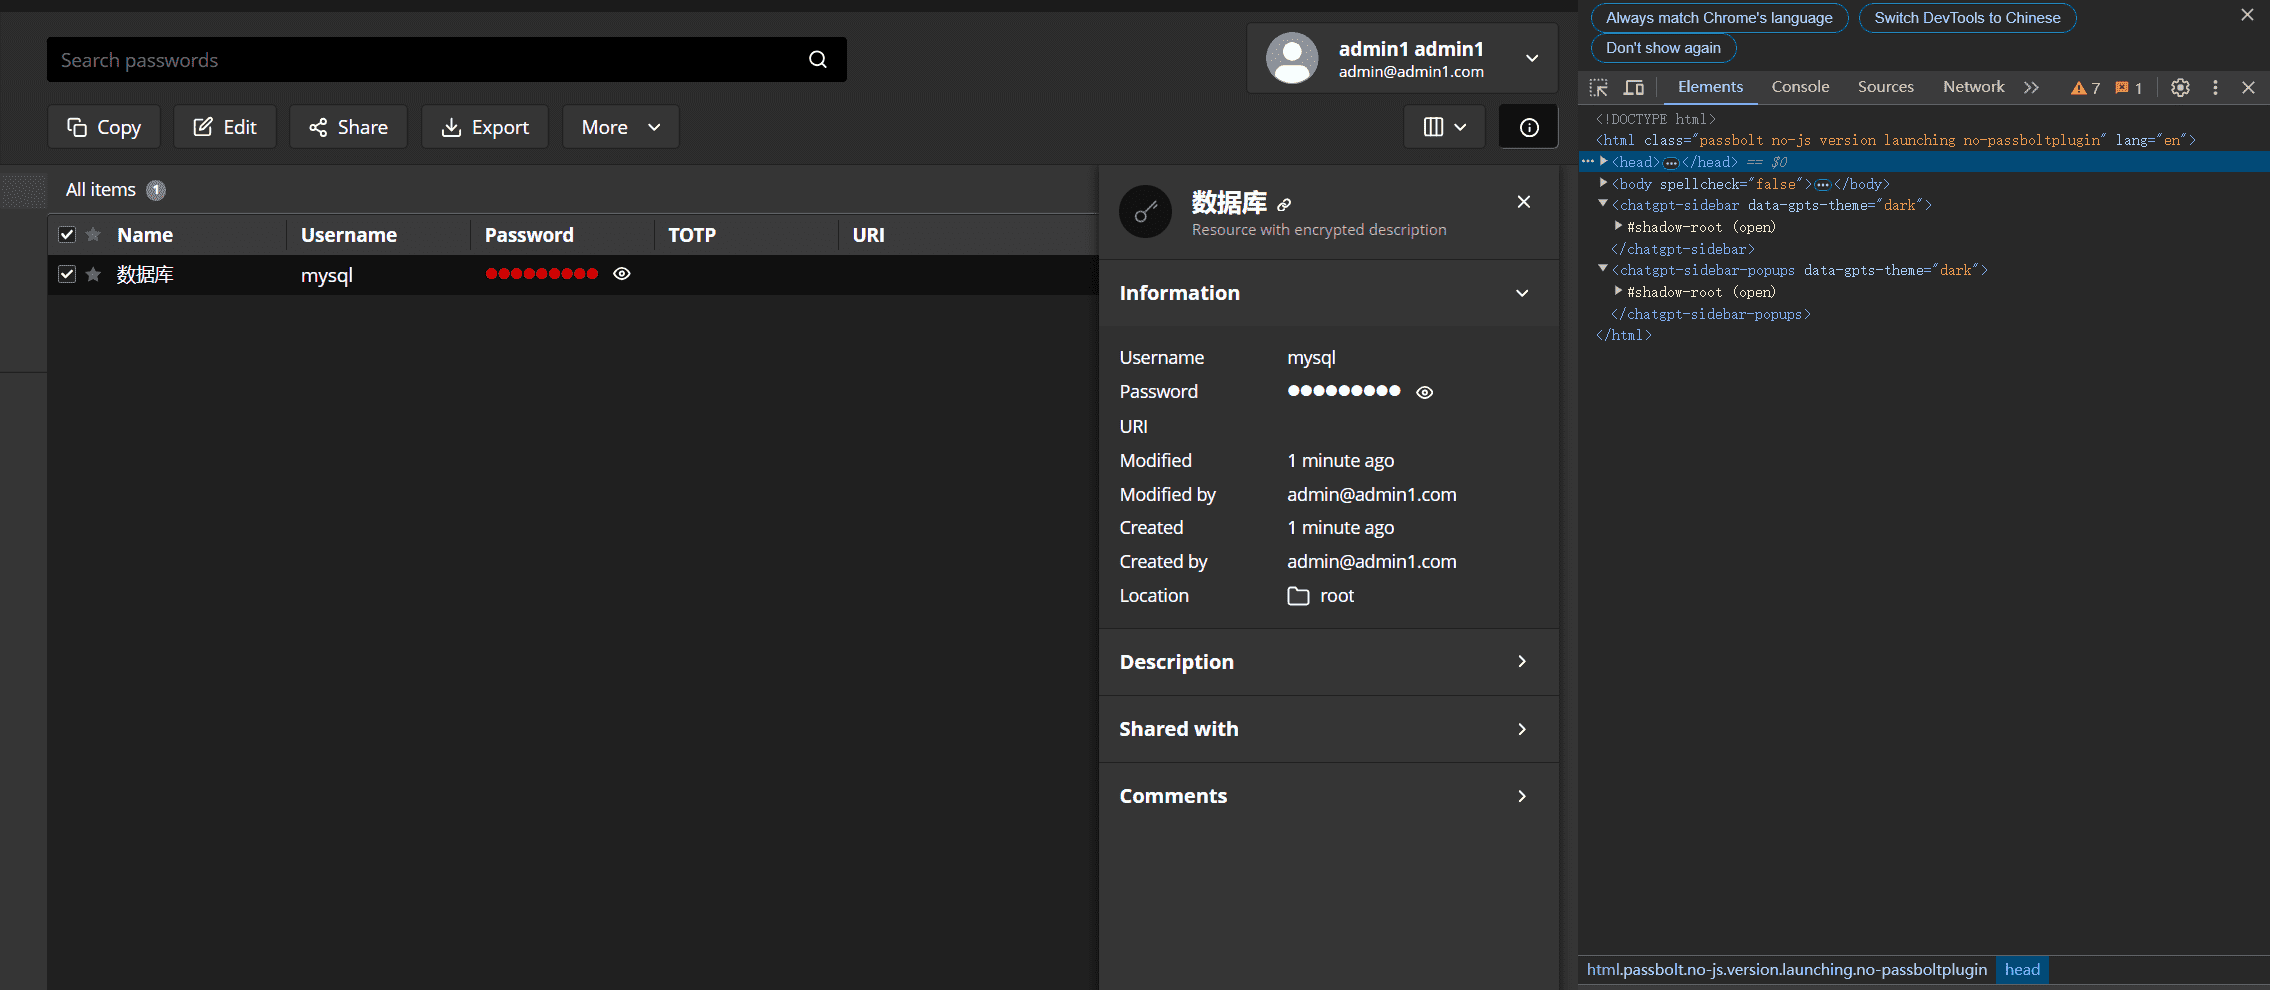Screen dimensions: 2270x990
Task: Click the Share button
Action: pos(348,127)
